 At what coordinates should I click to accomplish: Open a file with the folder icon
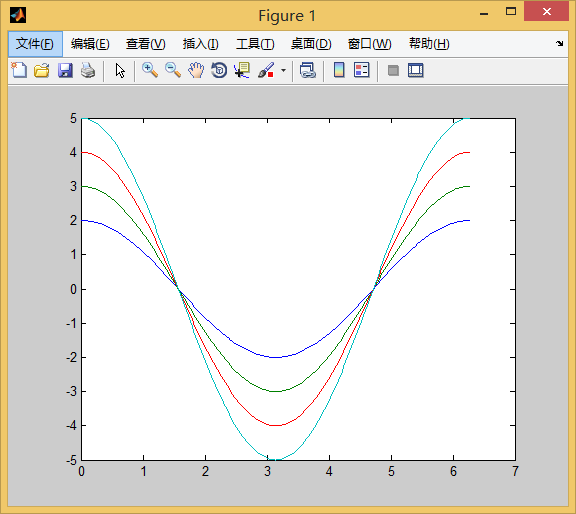click(42, 70)
